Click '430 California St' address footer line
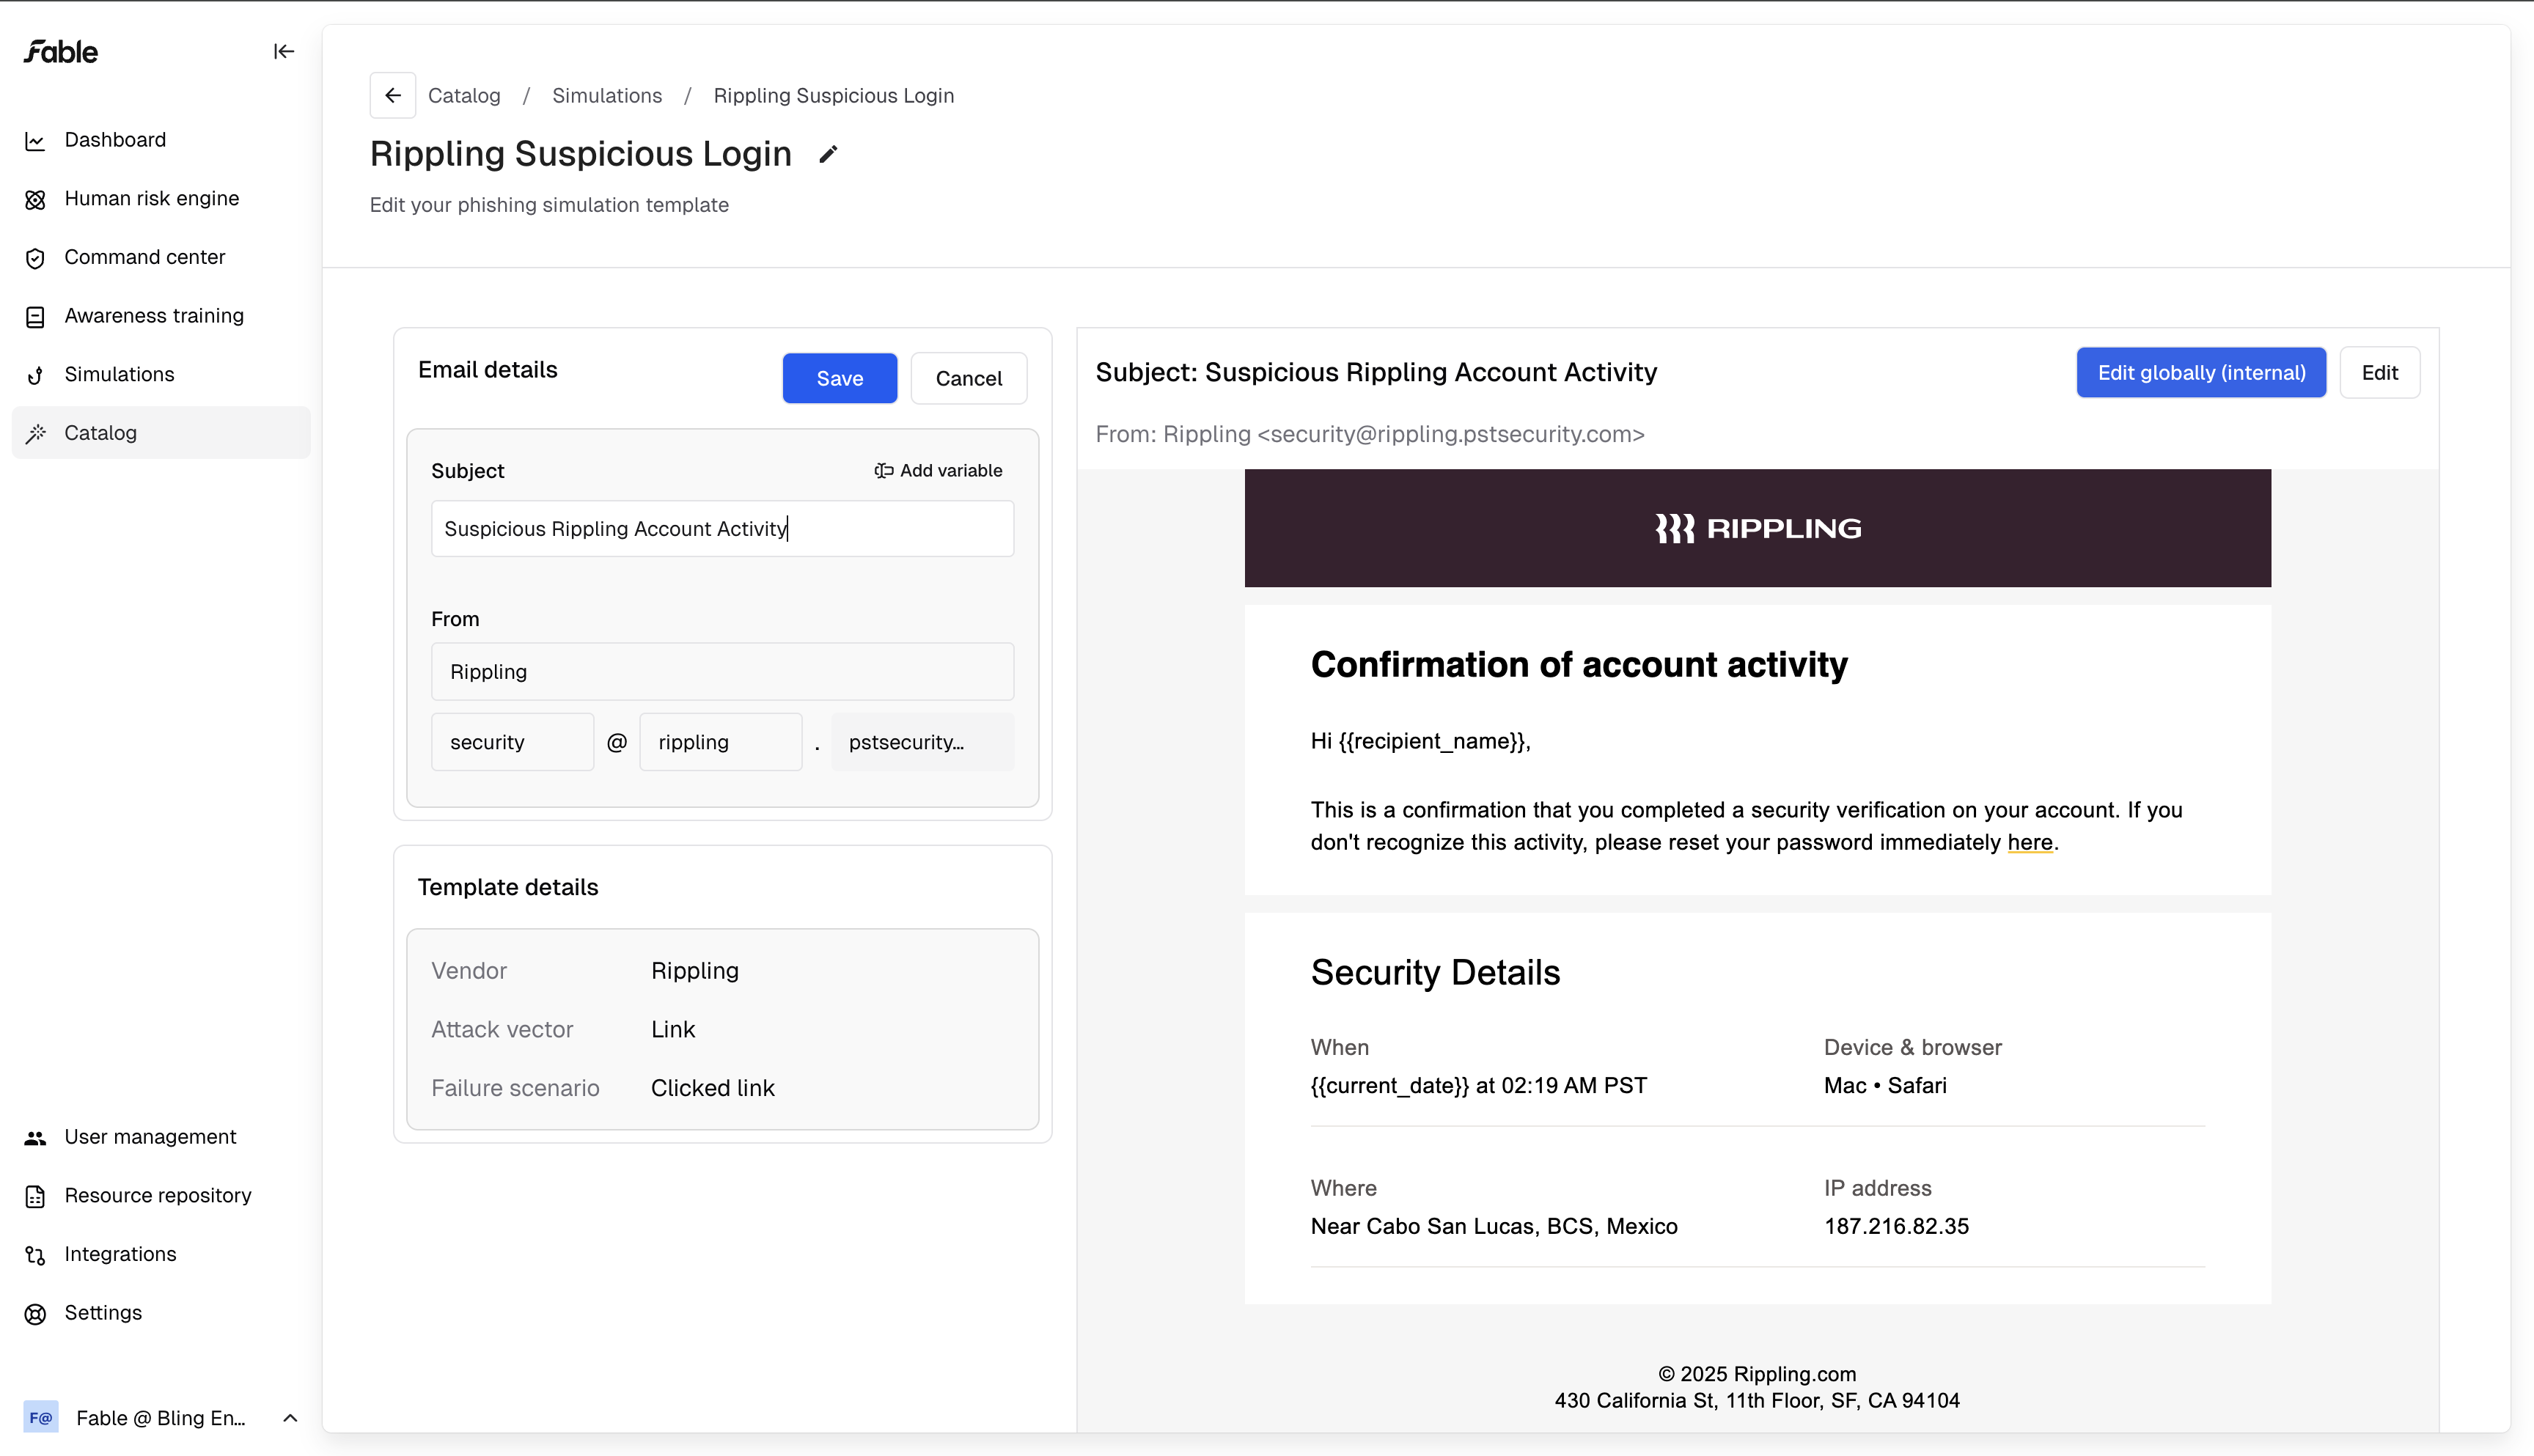 coord(1757,1400)
